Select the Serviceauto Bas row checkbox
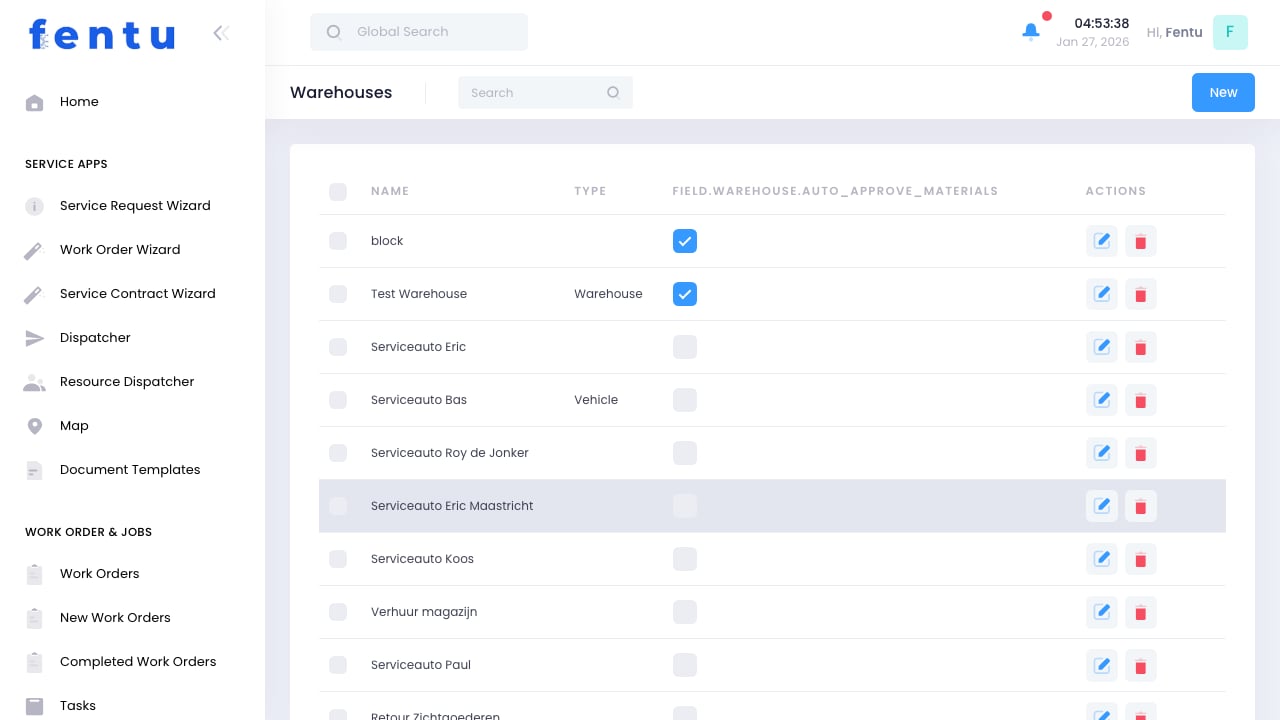This screenshot has height=720, width=1280. point(338,400)
